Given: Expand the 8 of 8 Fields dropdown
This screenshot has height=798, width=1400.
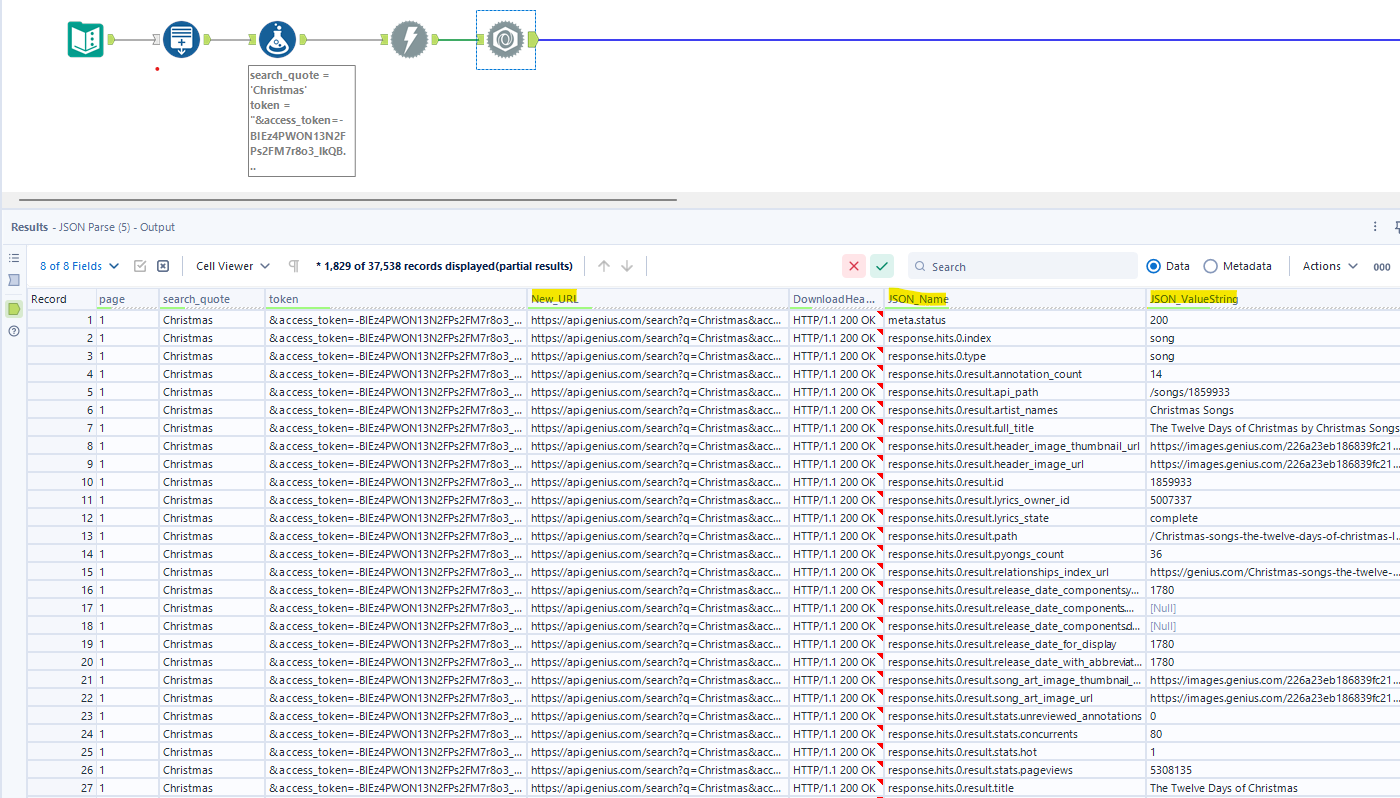Looking at the screenshot, I should [79, 266].
